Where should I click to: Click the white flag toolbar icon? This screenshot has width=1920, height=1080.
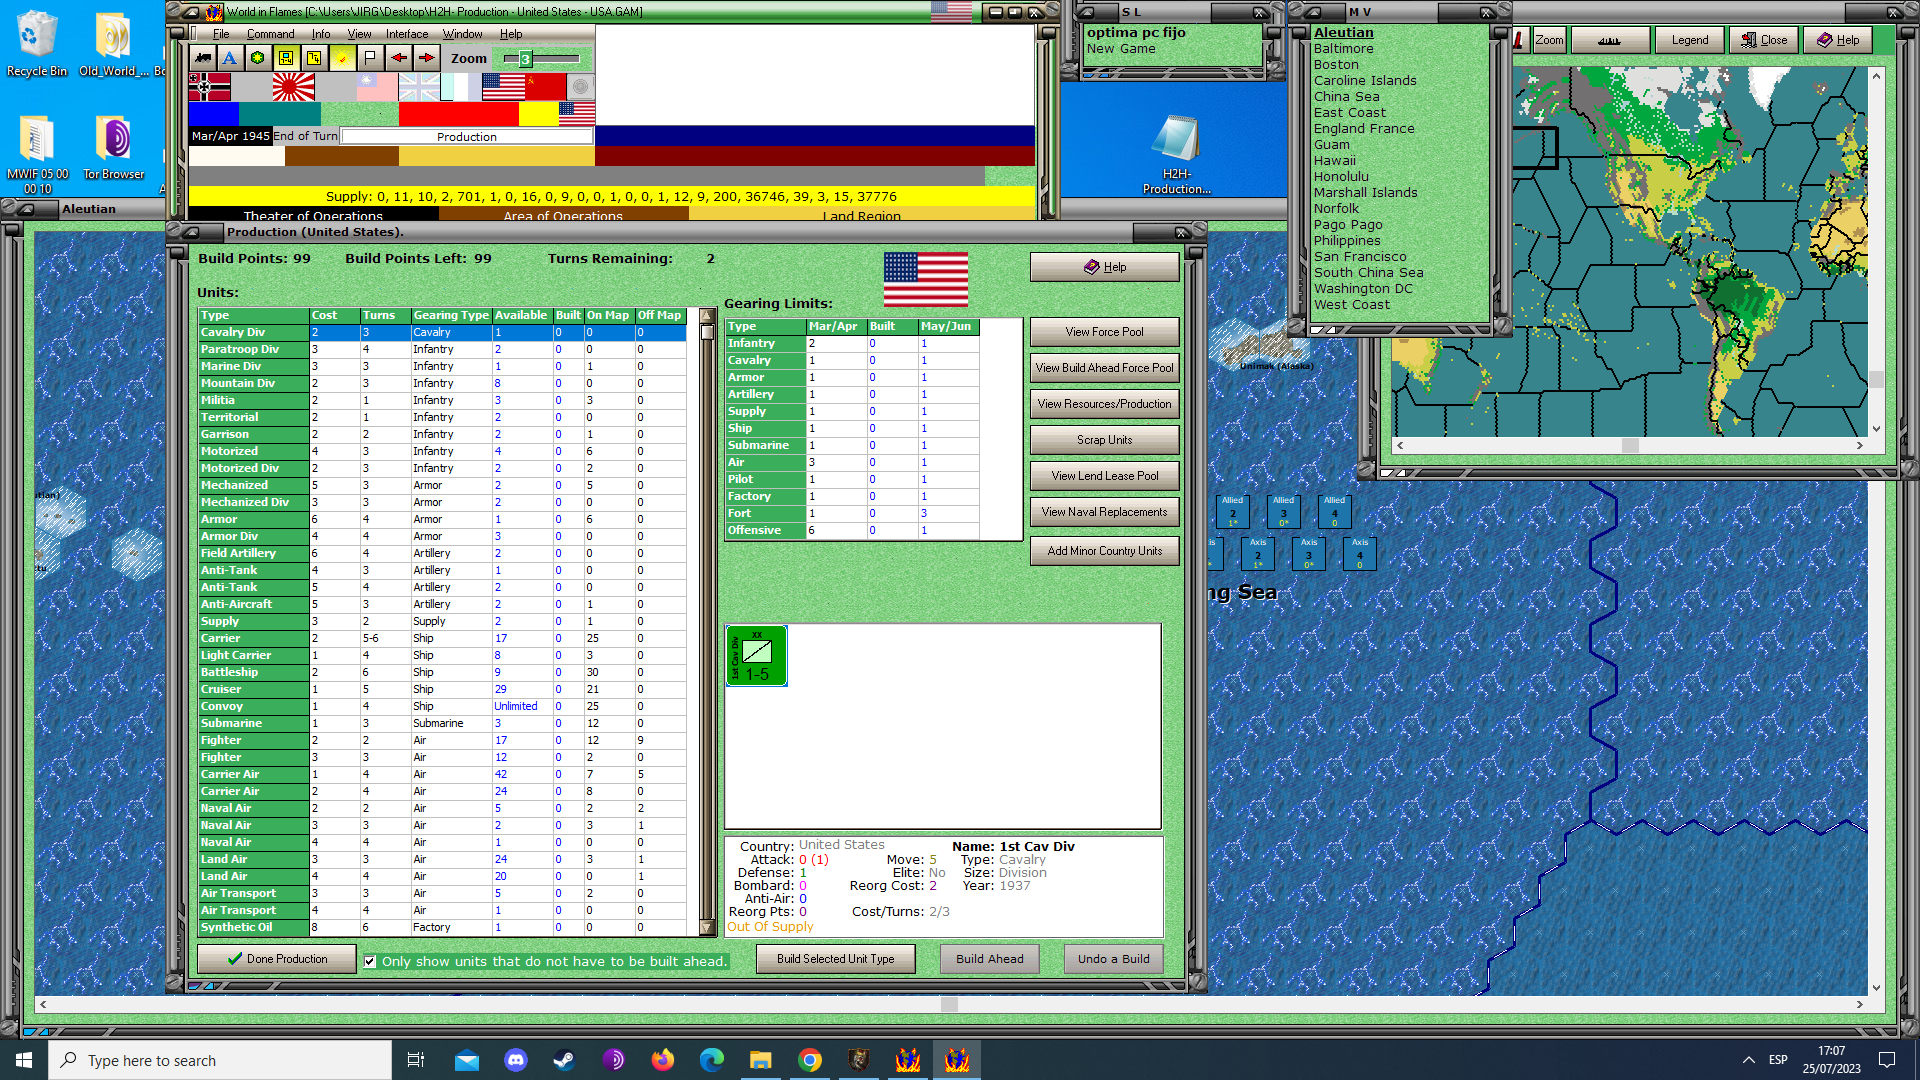pos(370,58)
